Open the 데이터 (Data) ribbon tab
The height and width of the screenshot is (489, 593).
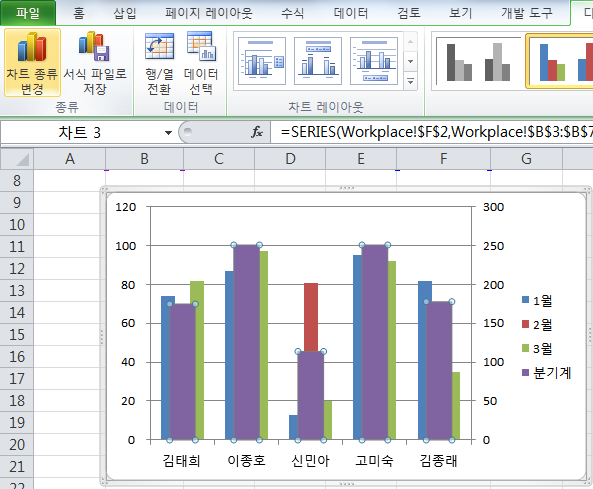(x=351, y=13)
